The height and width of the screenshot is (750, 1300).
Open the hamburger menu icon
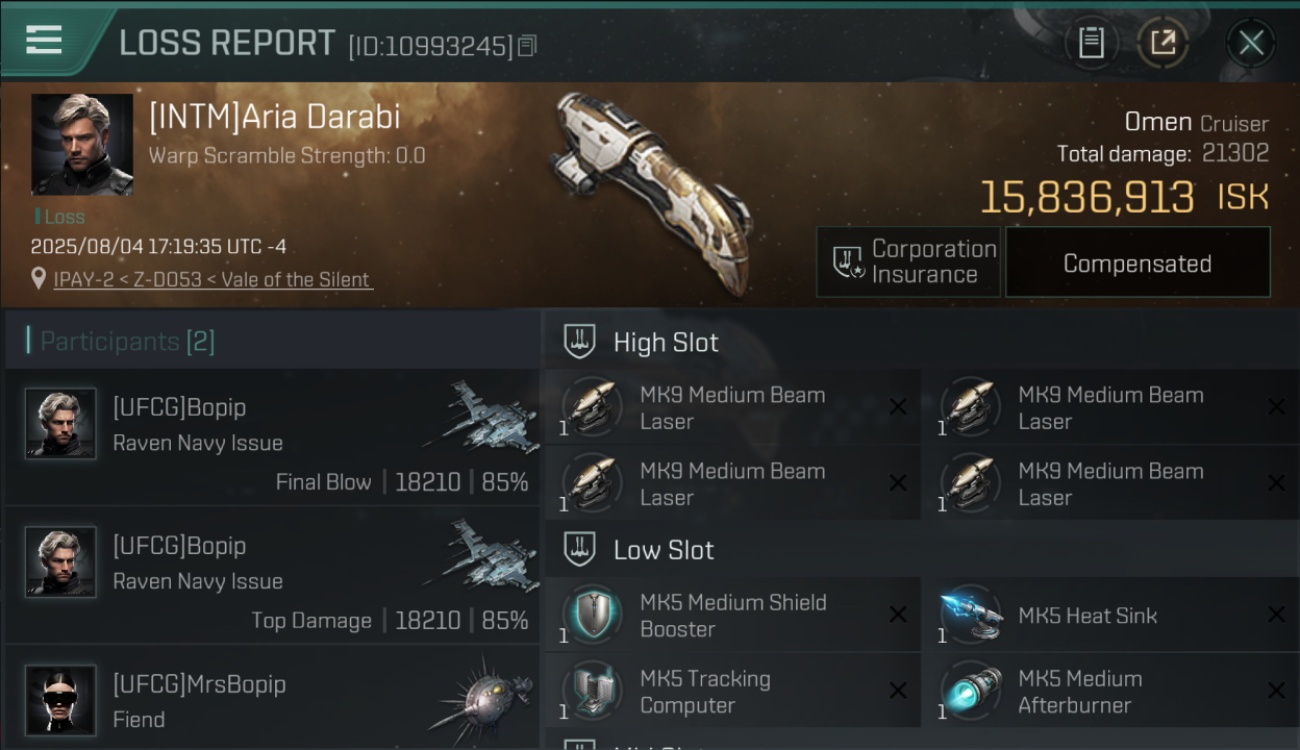pyautogui.click(x=43, y=40)
